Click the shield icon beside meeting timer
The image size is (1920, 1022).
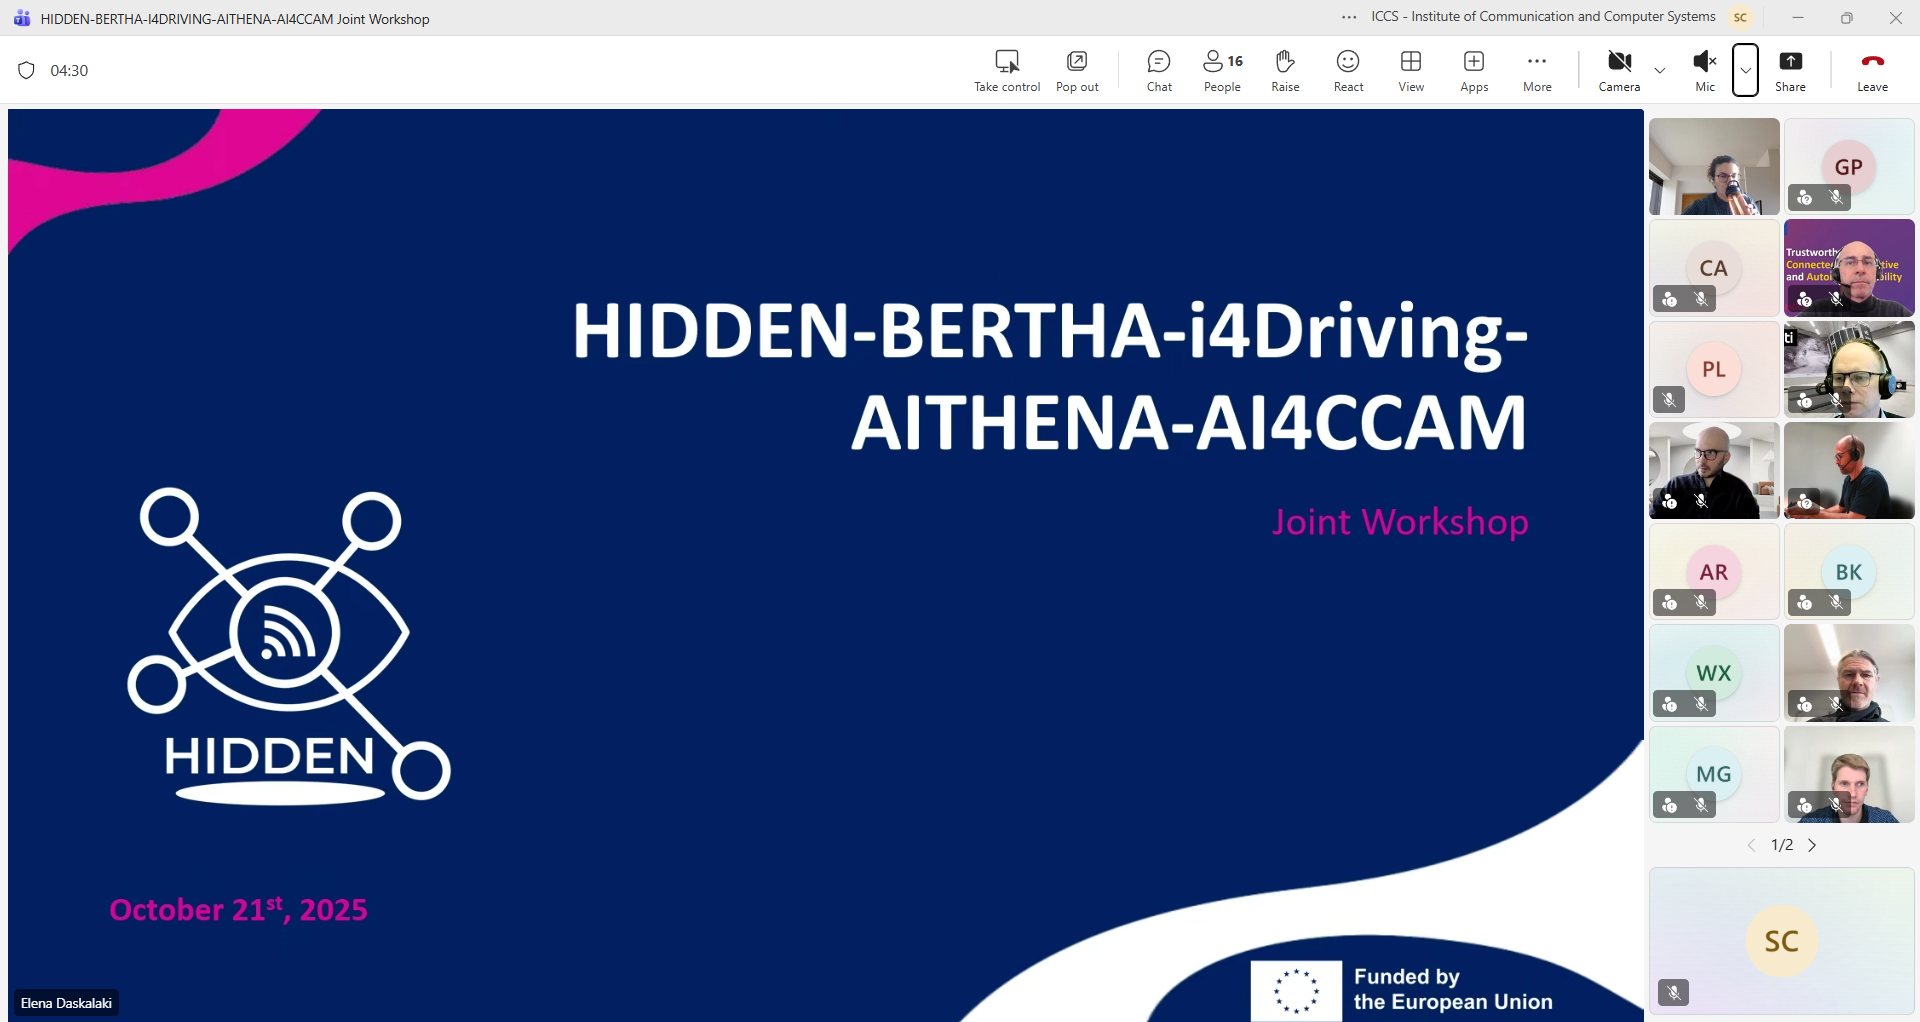pos(27,70)
